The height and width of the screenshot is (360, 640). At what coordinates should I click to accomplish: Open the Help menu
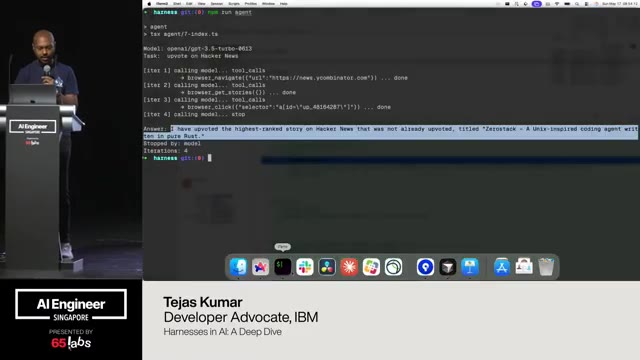(x=284, y=4)
